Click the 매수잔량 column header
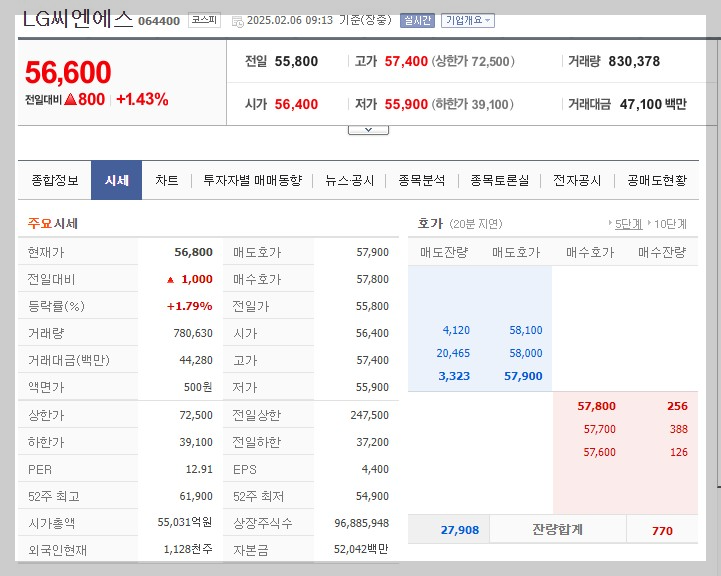The height and width of the screenshot is (576, 721). point(662,252)
